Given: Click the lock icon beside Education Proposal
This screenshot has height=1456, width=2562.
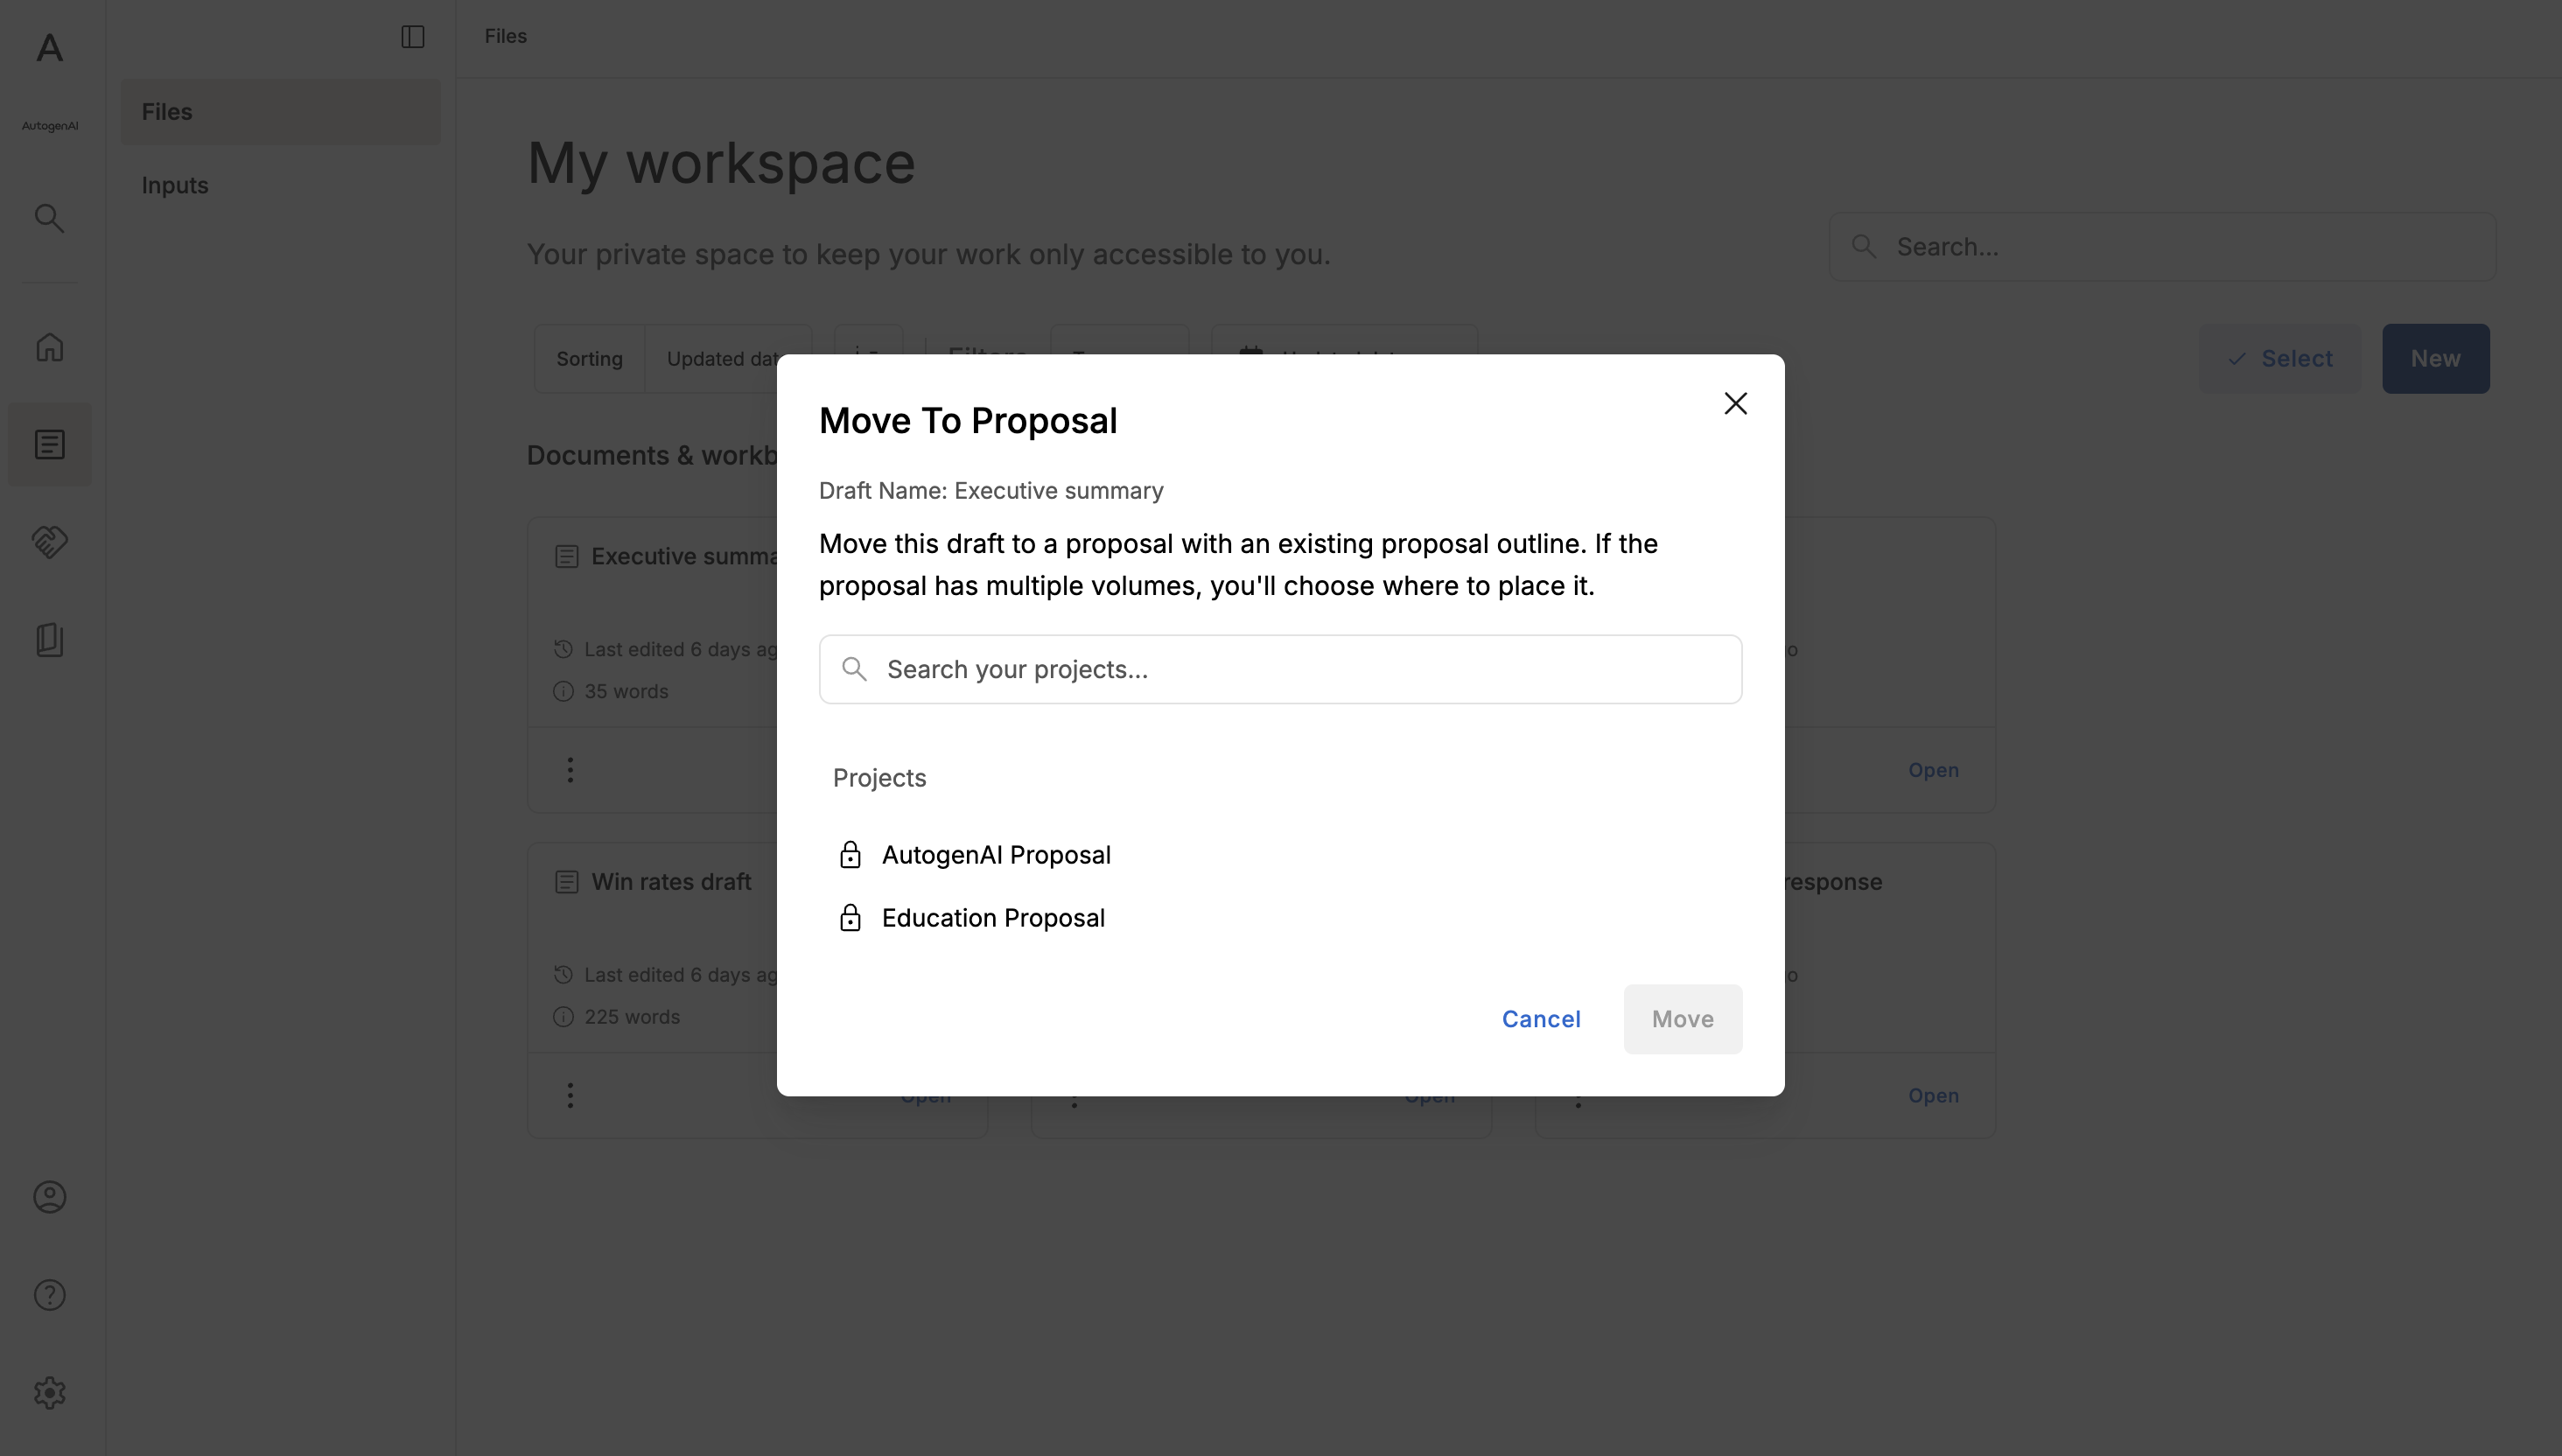Looking at the screenshot, I should (x=849, y=918).
